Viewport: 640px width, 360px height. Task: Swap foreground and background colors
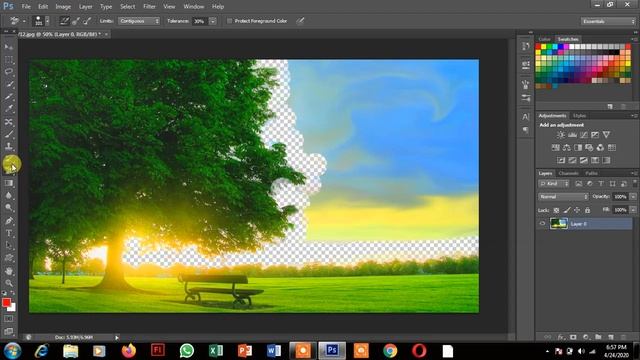13,293
